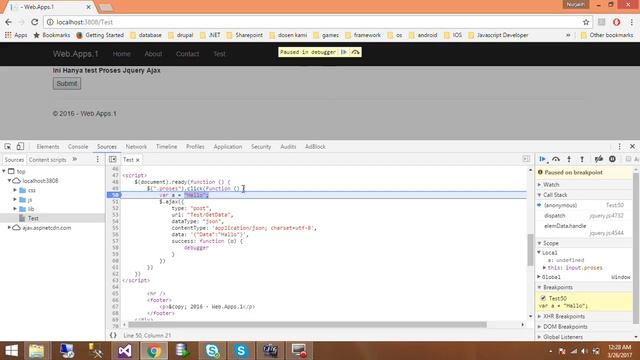Step over from the Paused in debugger overlay
The width and height of the screenshot is (640, 360).
coord(356,52)
